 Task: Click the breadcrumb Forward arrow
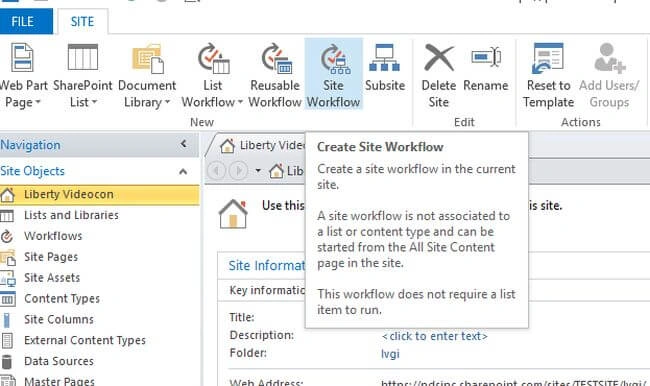[x=238, y=170]
